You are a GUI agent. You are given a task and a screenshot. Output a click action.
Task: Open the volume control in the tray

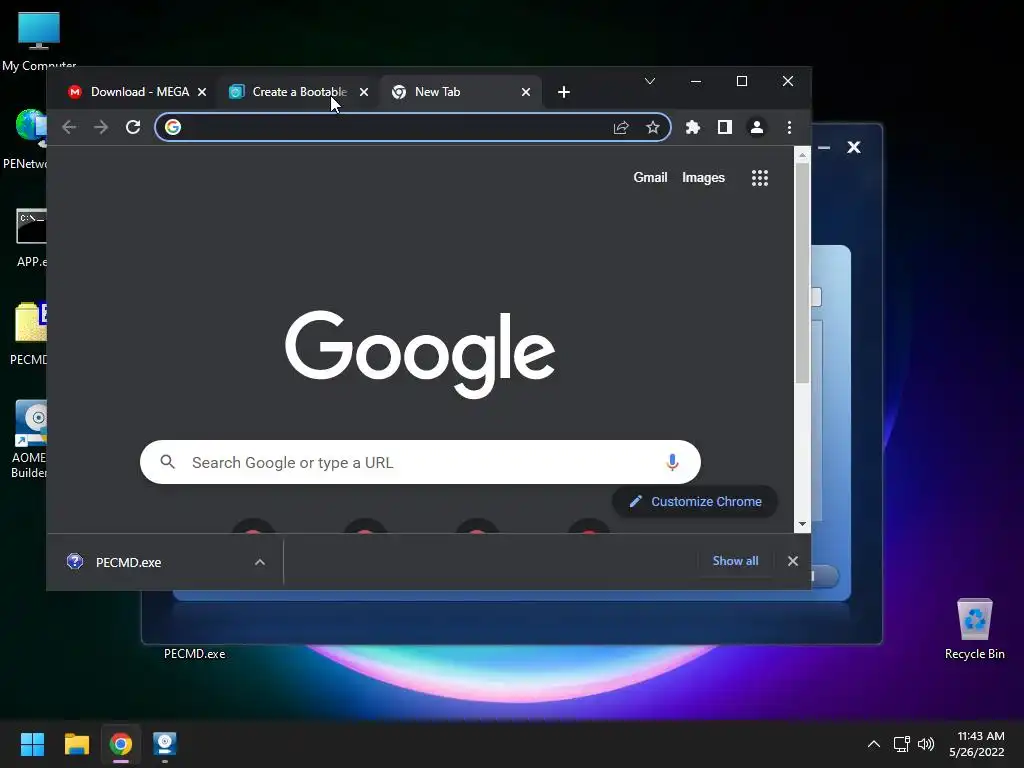926,744
